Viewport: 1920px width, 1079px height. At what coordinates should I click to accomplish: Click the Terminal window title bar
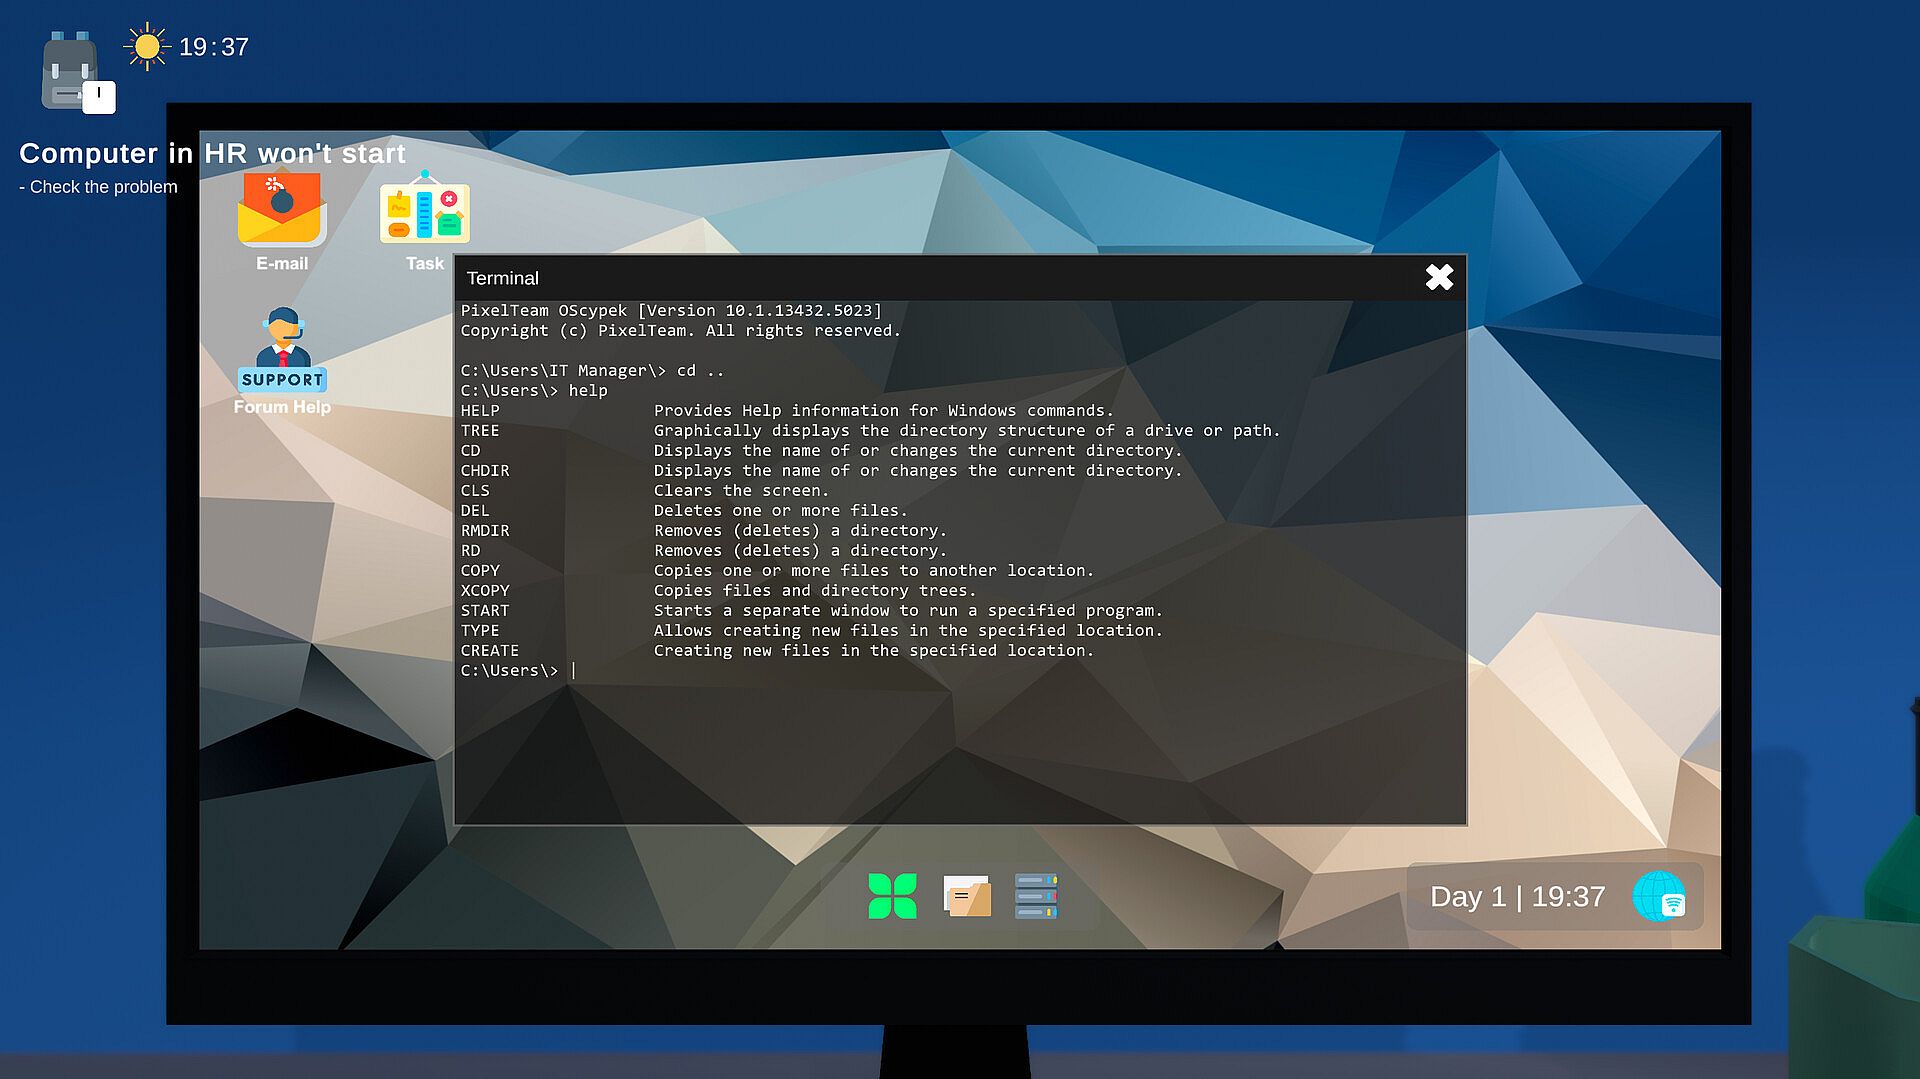coord(900,278)
